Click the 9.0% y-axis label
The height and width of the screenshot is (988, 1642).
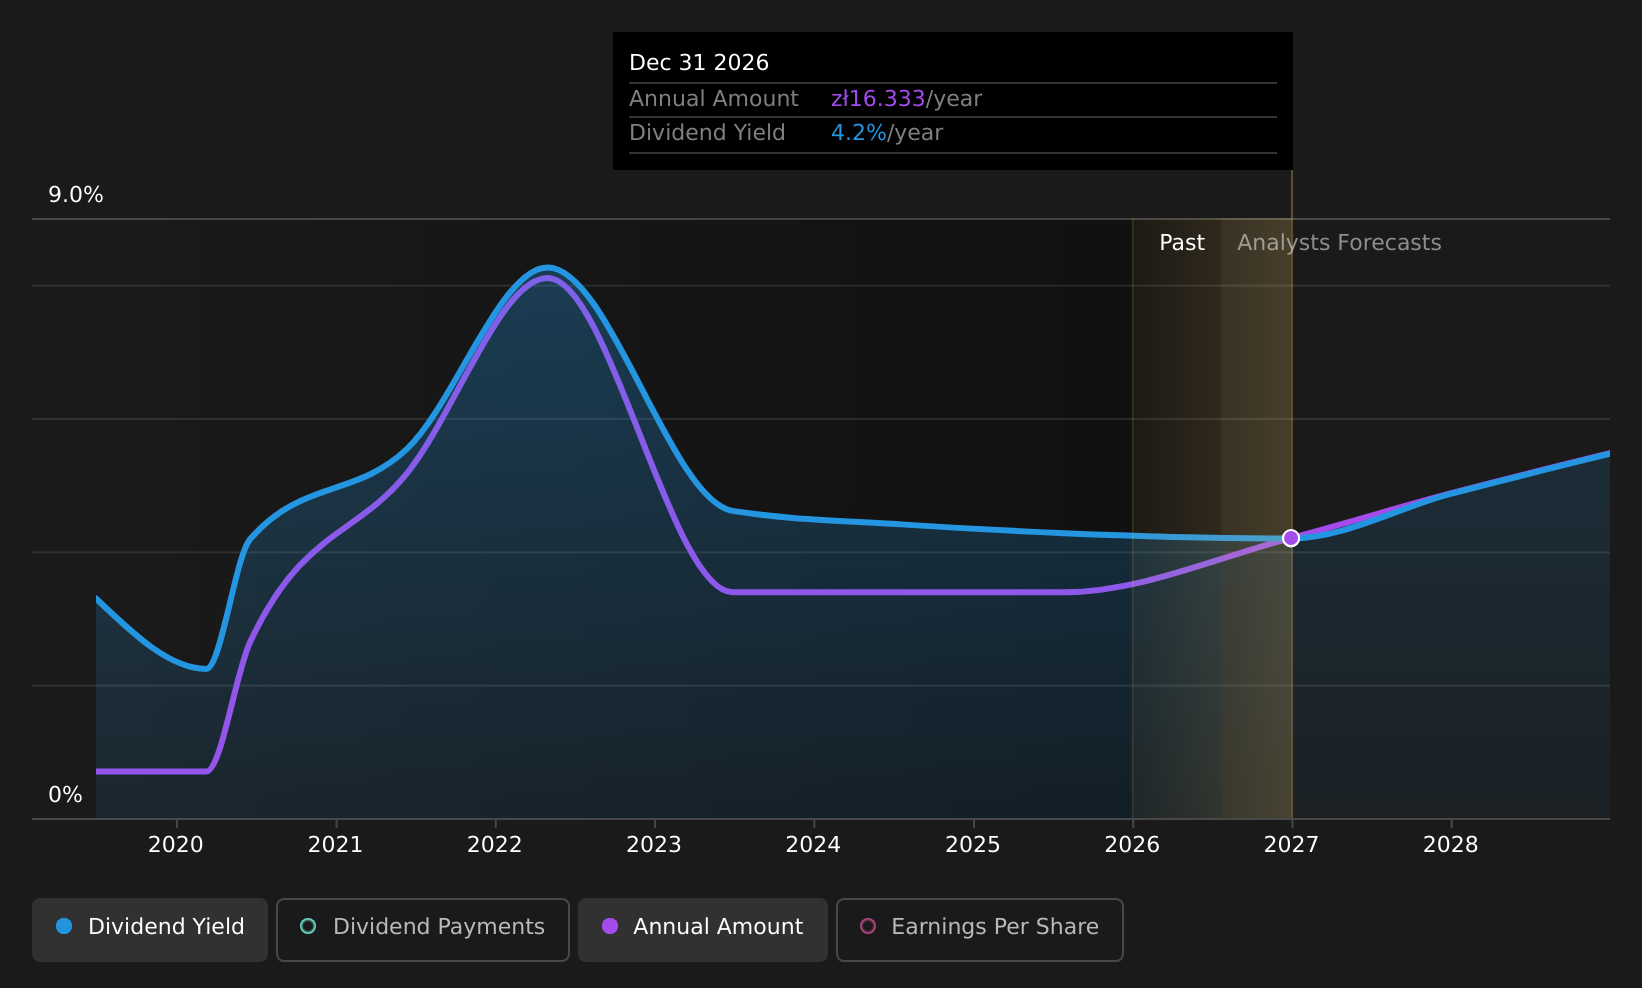click(76, 195)
